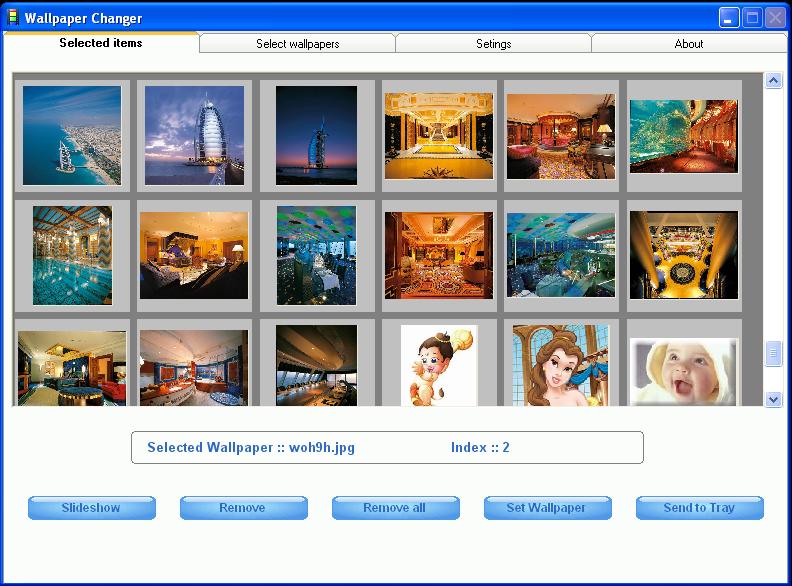Click the scroll up arrow of thumbnail list
The image size is (792, 586).
point(773,81)
